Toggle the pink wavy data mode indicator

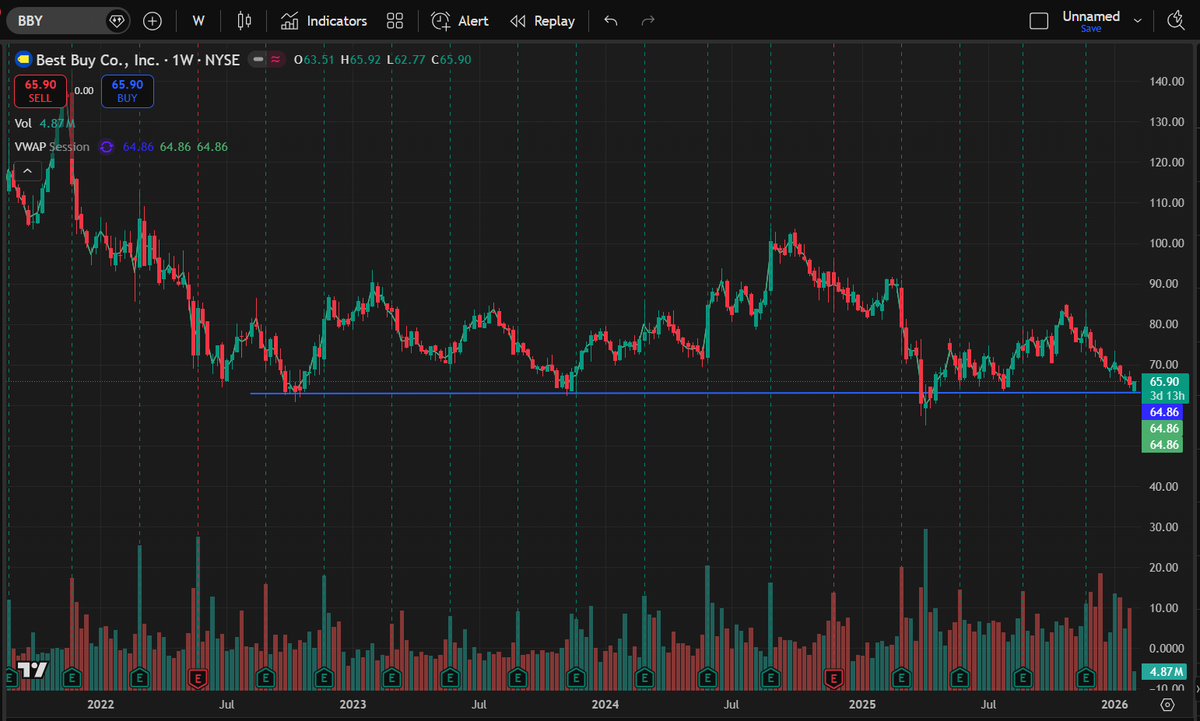(274, 60)
